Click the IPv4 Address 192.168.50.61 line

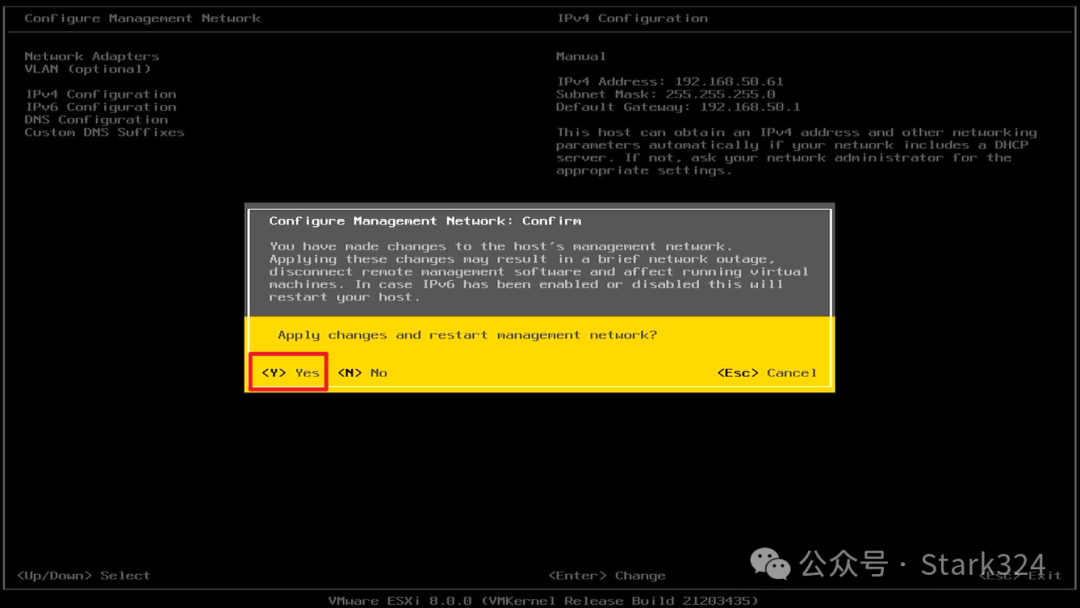tap(669, 81)
